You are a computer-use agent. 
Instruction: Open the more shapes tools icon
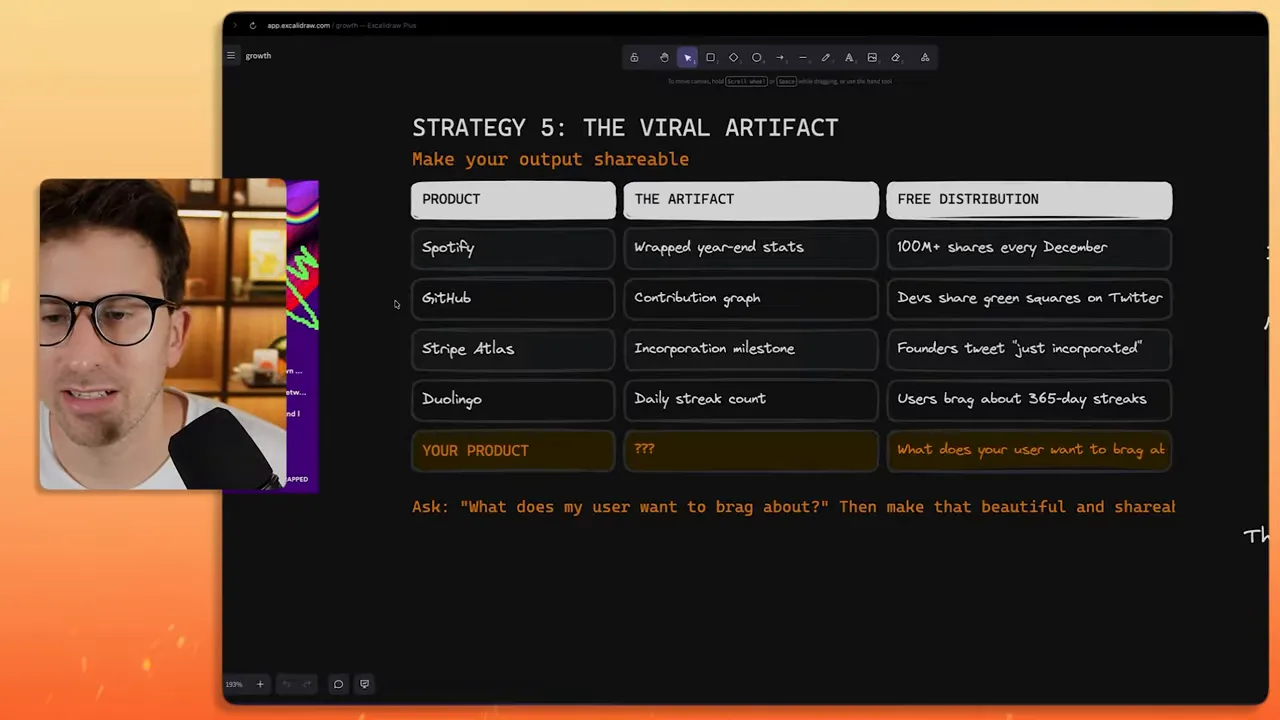pos(925,58)
